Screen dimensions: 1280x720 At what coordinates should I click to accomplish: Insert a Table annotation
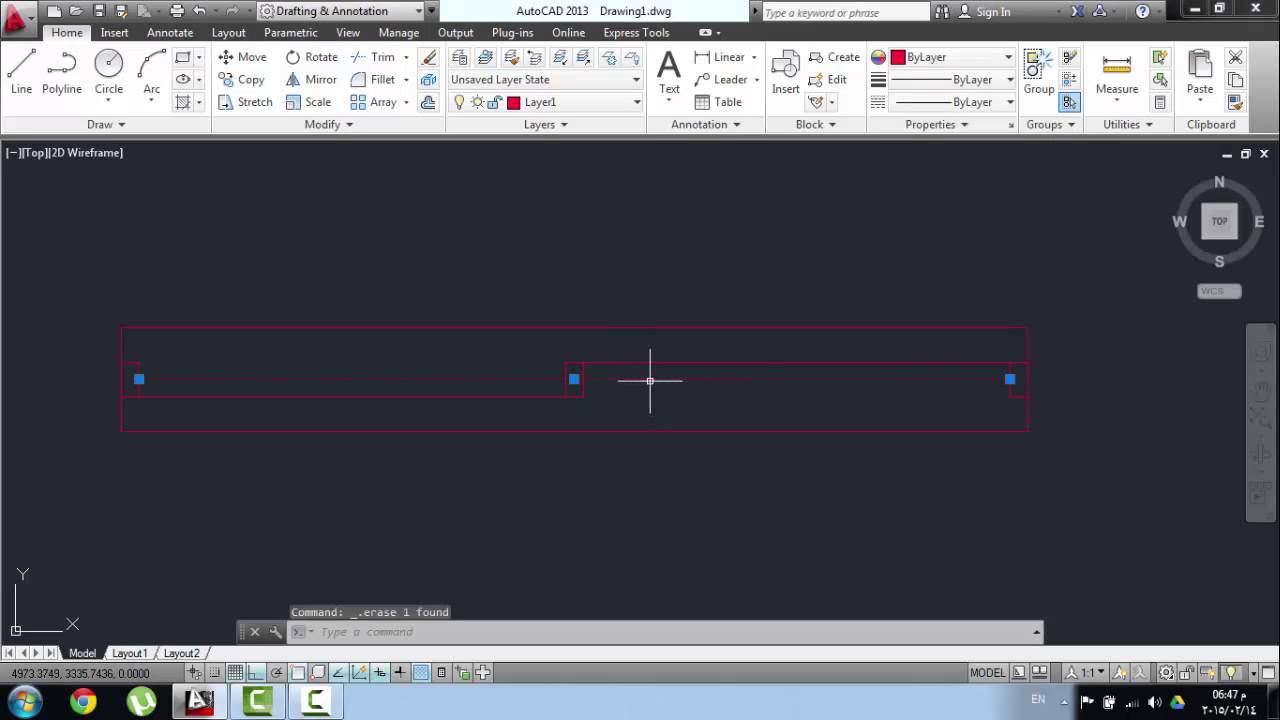click(718, 102)
